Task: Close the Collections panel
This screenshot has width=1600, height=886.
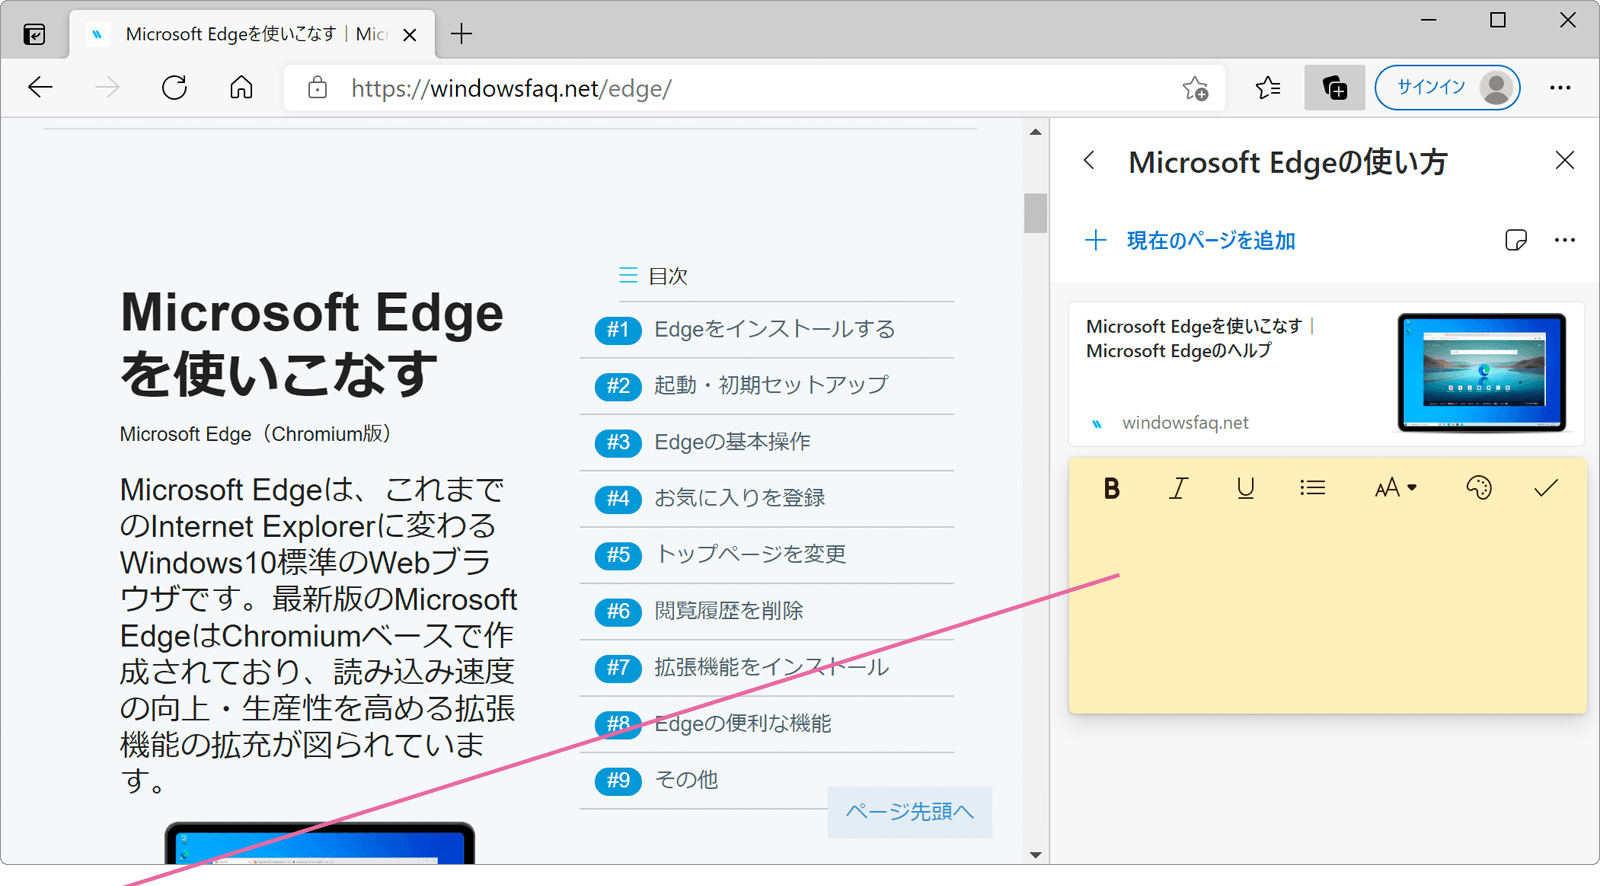Action: coord(1565,160)
